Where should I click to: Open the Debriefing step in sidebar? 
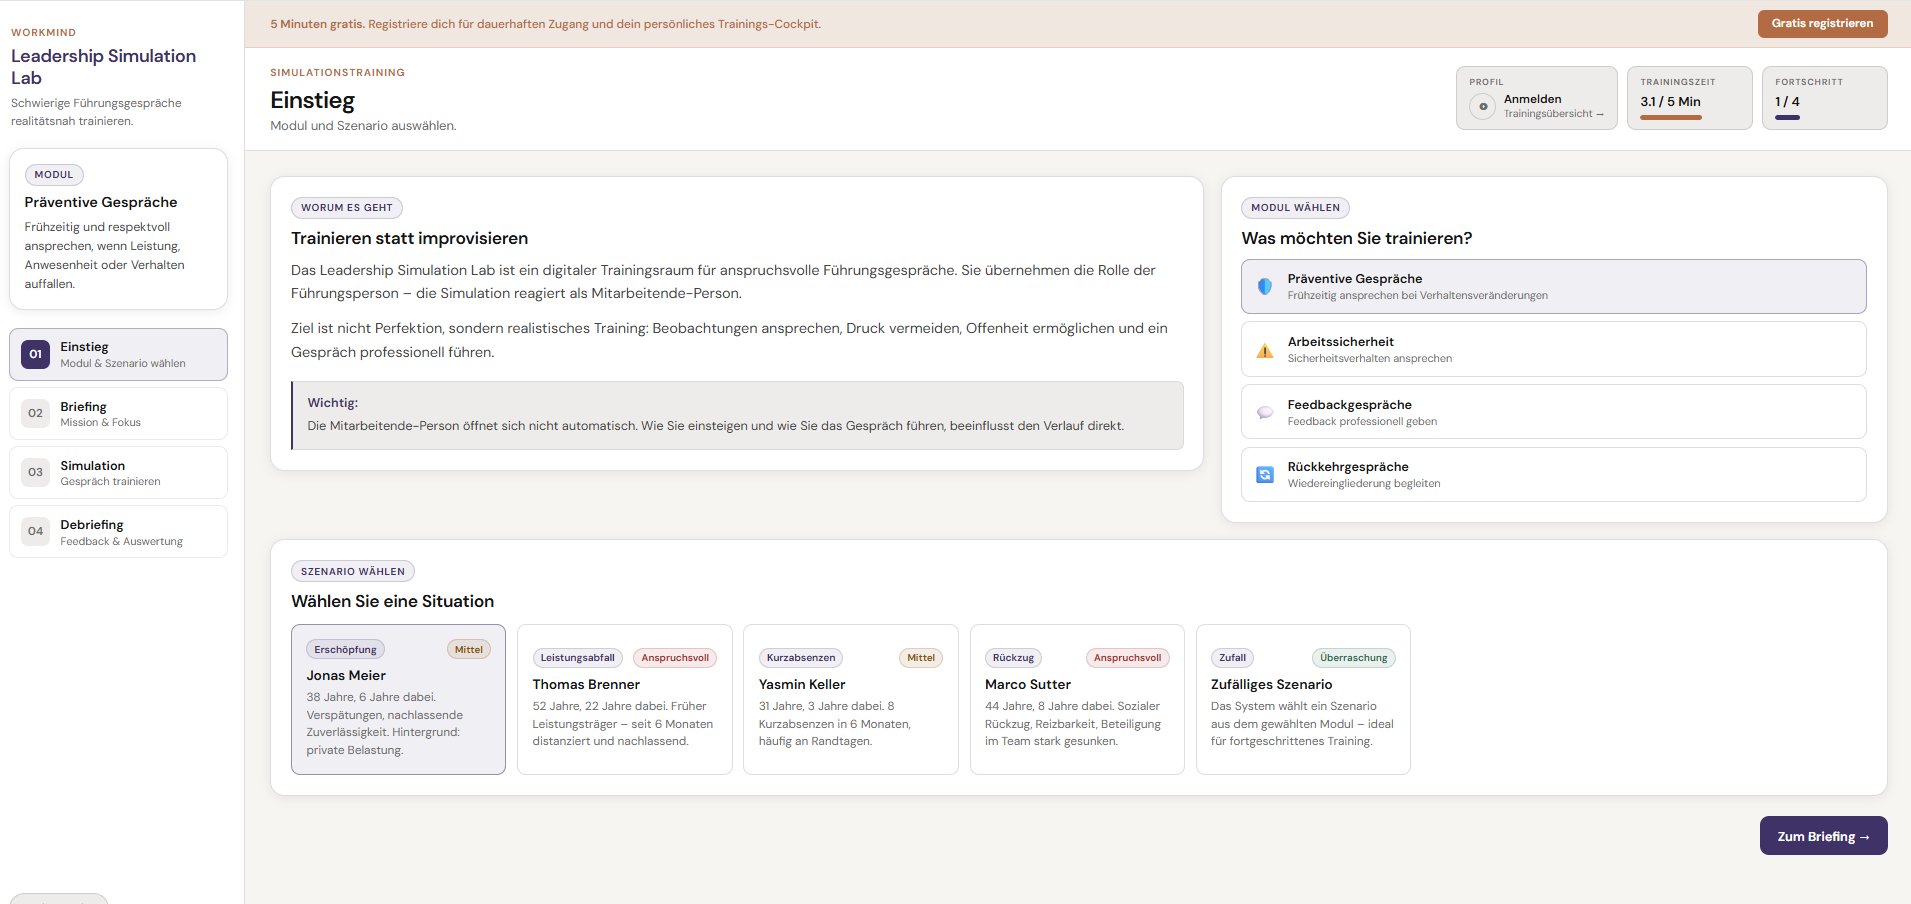tap(118, 531)
